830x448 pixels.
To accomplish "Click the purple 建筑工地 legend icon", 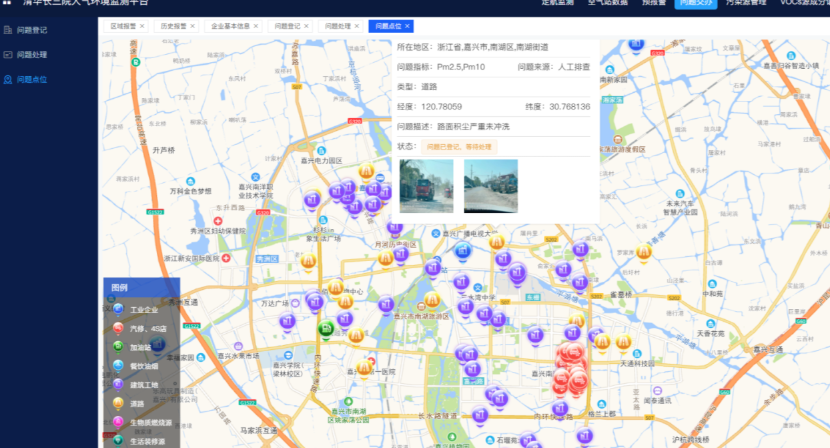I will (x=118, y=384).
